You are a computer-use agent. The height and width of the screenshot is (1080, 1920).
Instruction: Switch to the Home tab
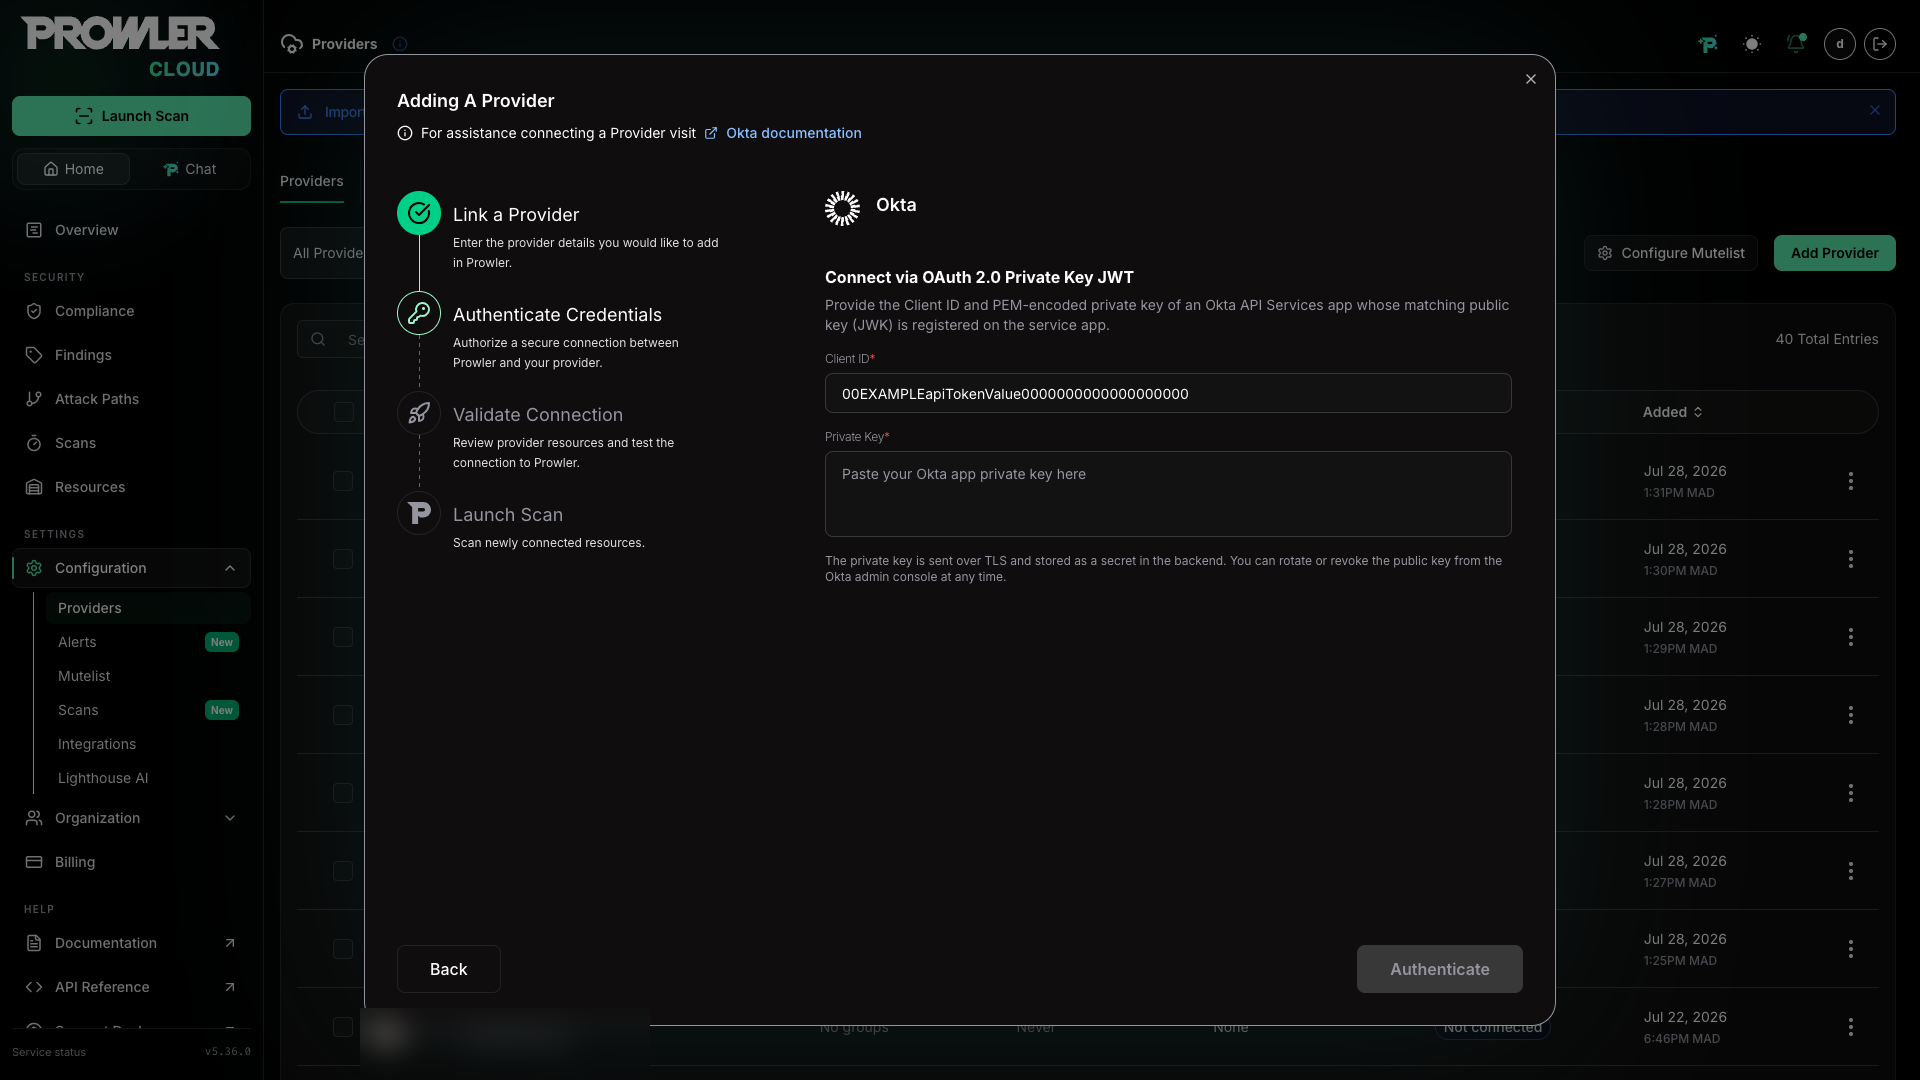pos(73,169)
